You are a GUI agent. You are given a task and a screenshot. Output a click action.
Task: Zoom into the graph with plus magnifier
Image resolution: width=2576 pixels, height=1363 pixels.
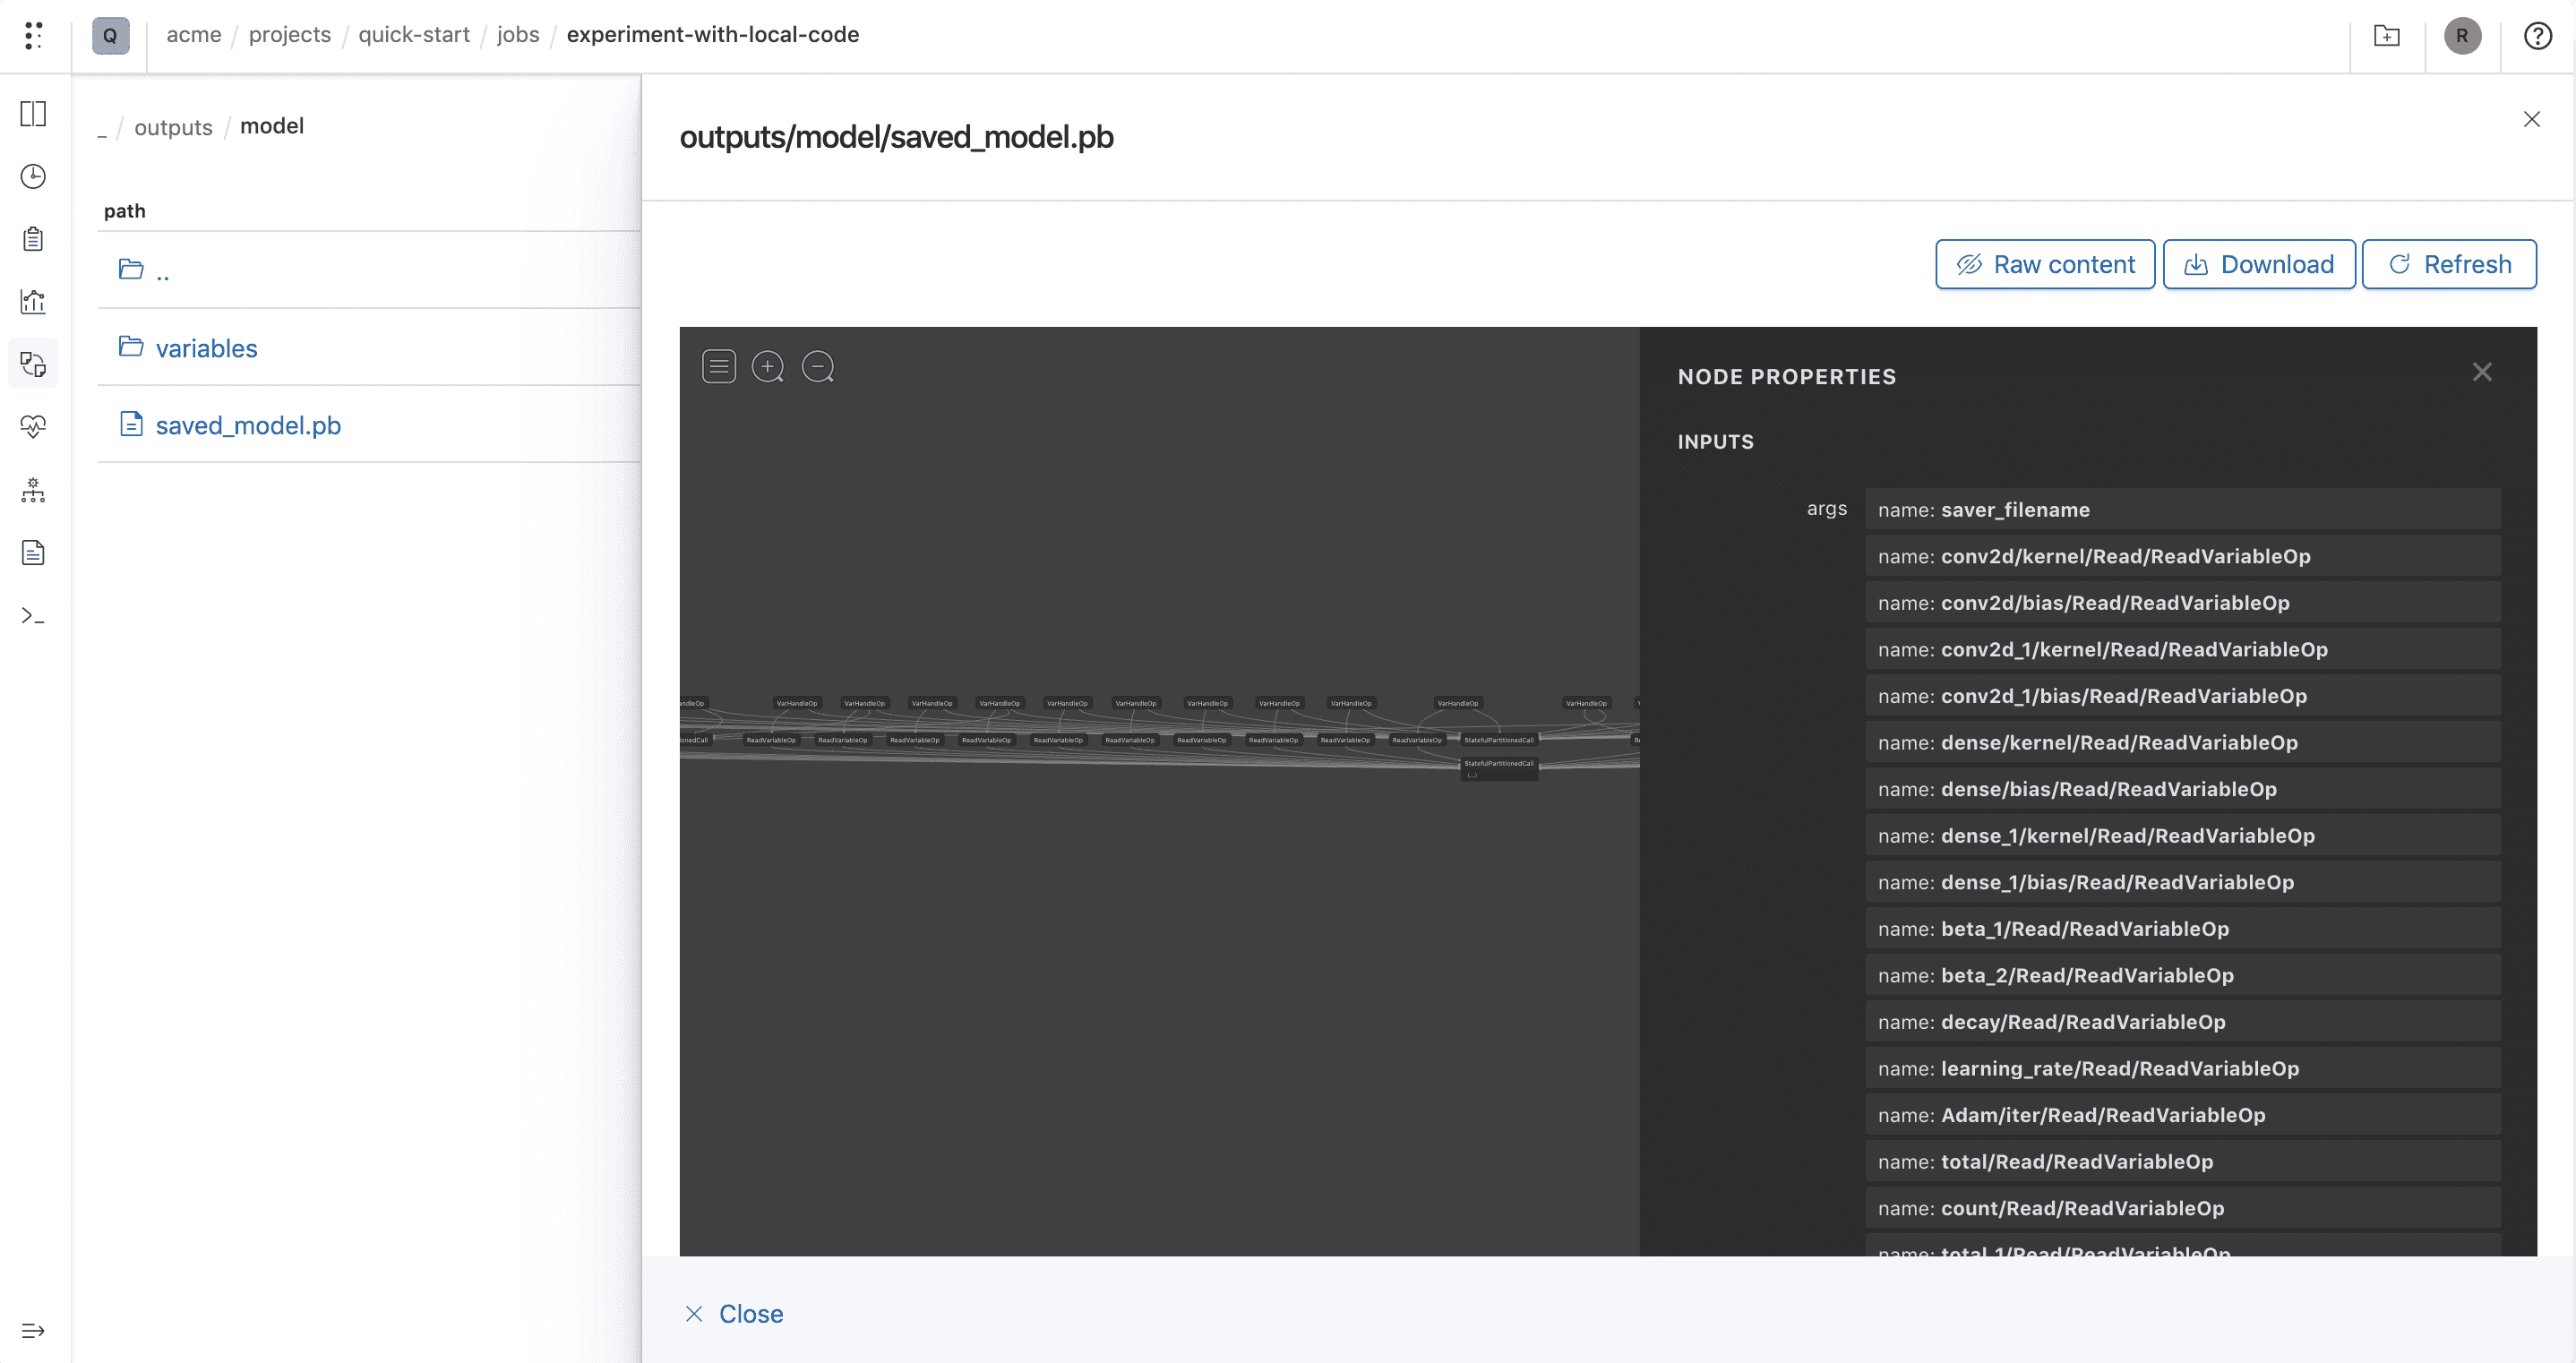click(x=768, y=366)
